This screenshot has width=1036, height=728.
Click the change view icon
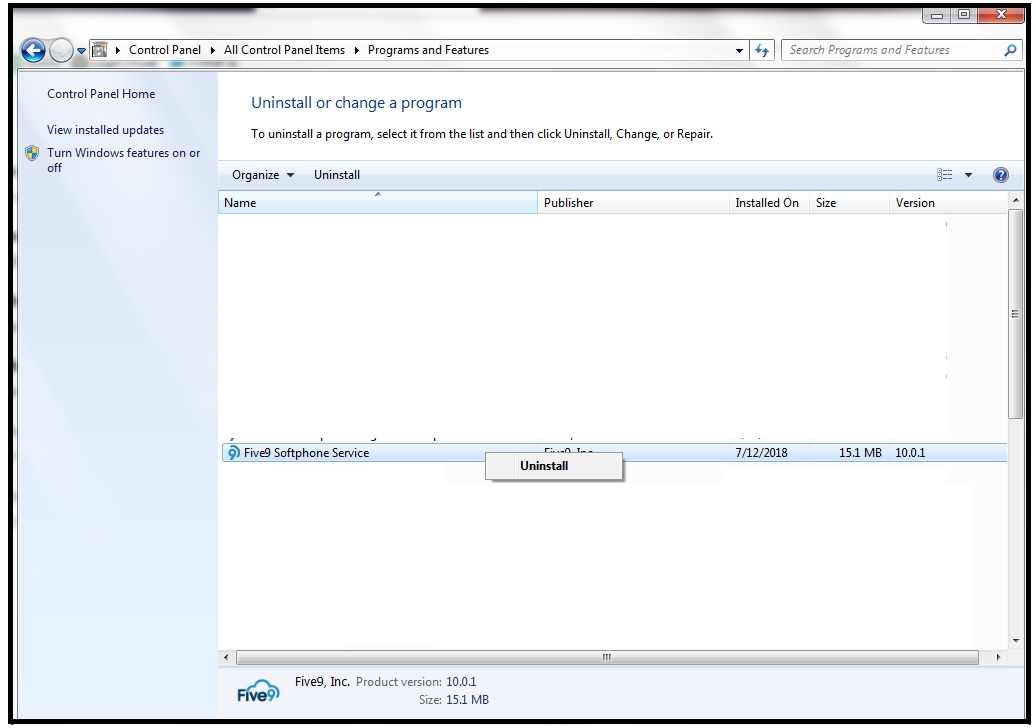tap(944, 175)
